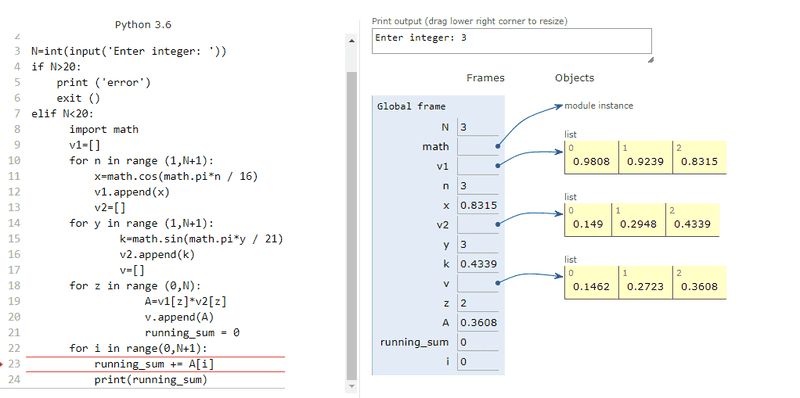This screenshot has height=398, width=800.
Task: Click v2 list cell index 2, 0.4339
Action: 692,220
